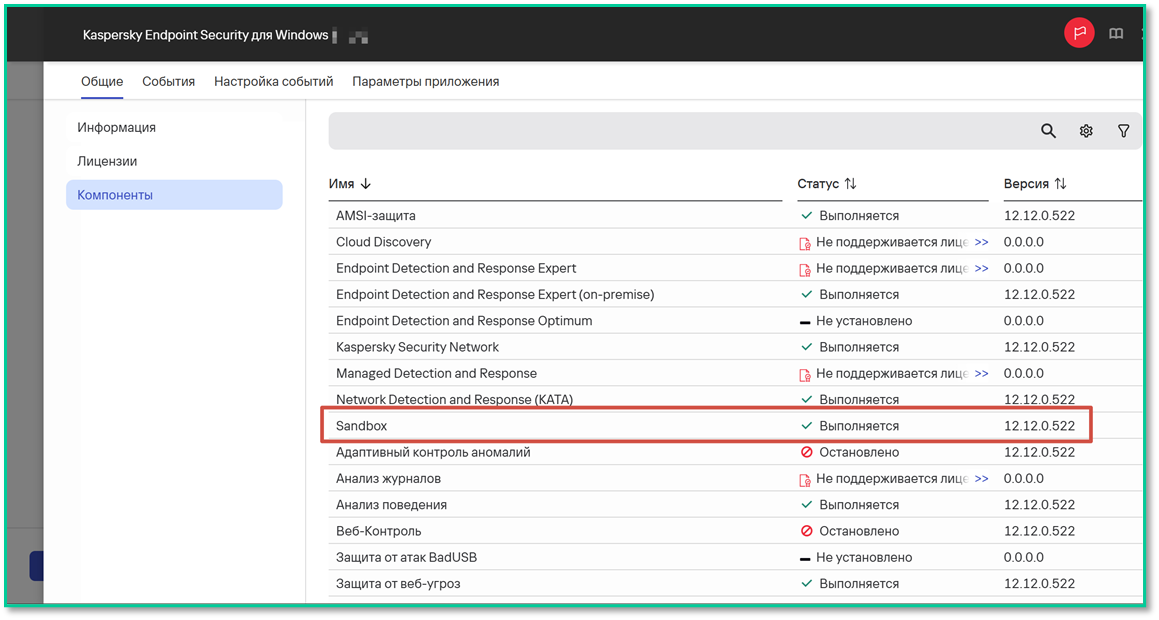The height and width of the screenshot is (620, 1159).
Task: Switch to the События tab
Action: [x=169, y=81]
